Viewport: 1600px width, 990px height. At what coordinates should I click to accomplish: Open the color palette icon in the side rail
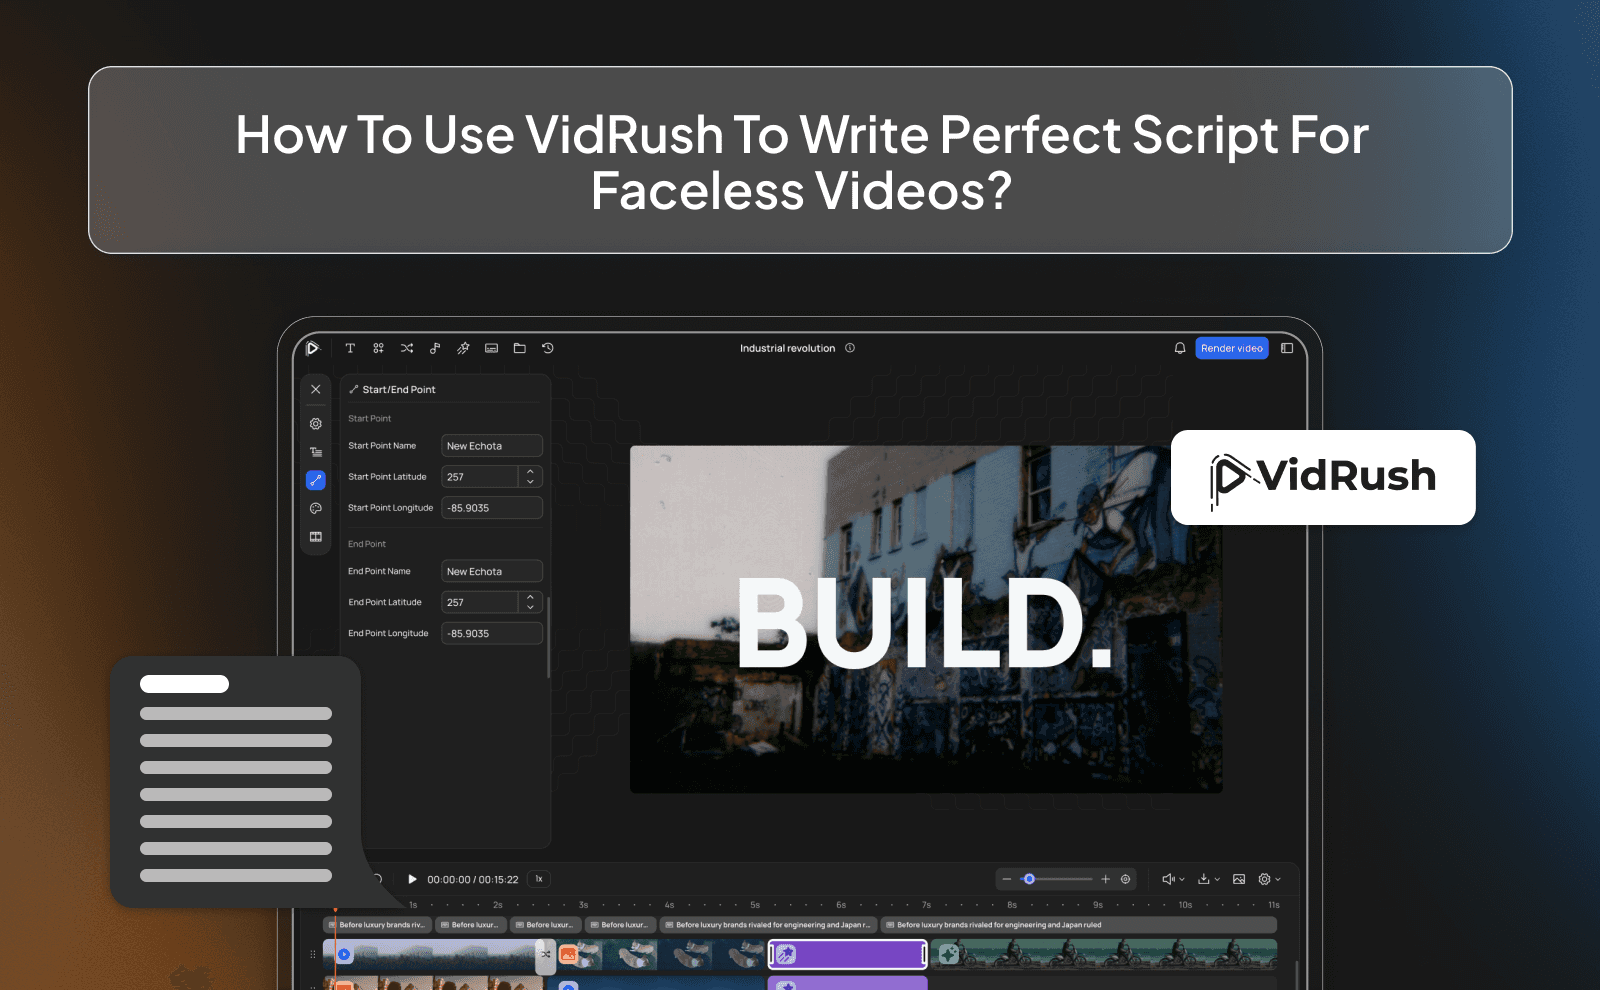click(x=316, y=508)
